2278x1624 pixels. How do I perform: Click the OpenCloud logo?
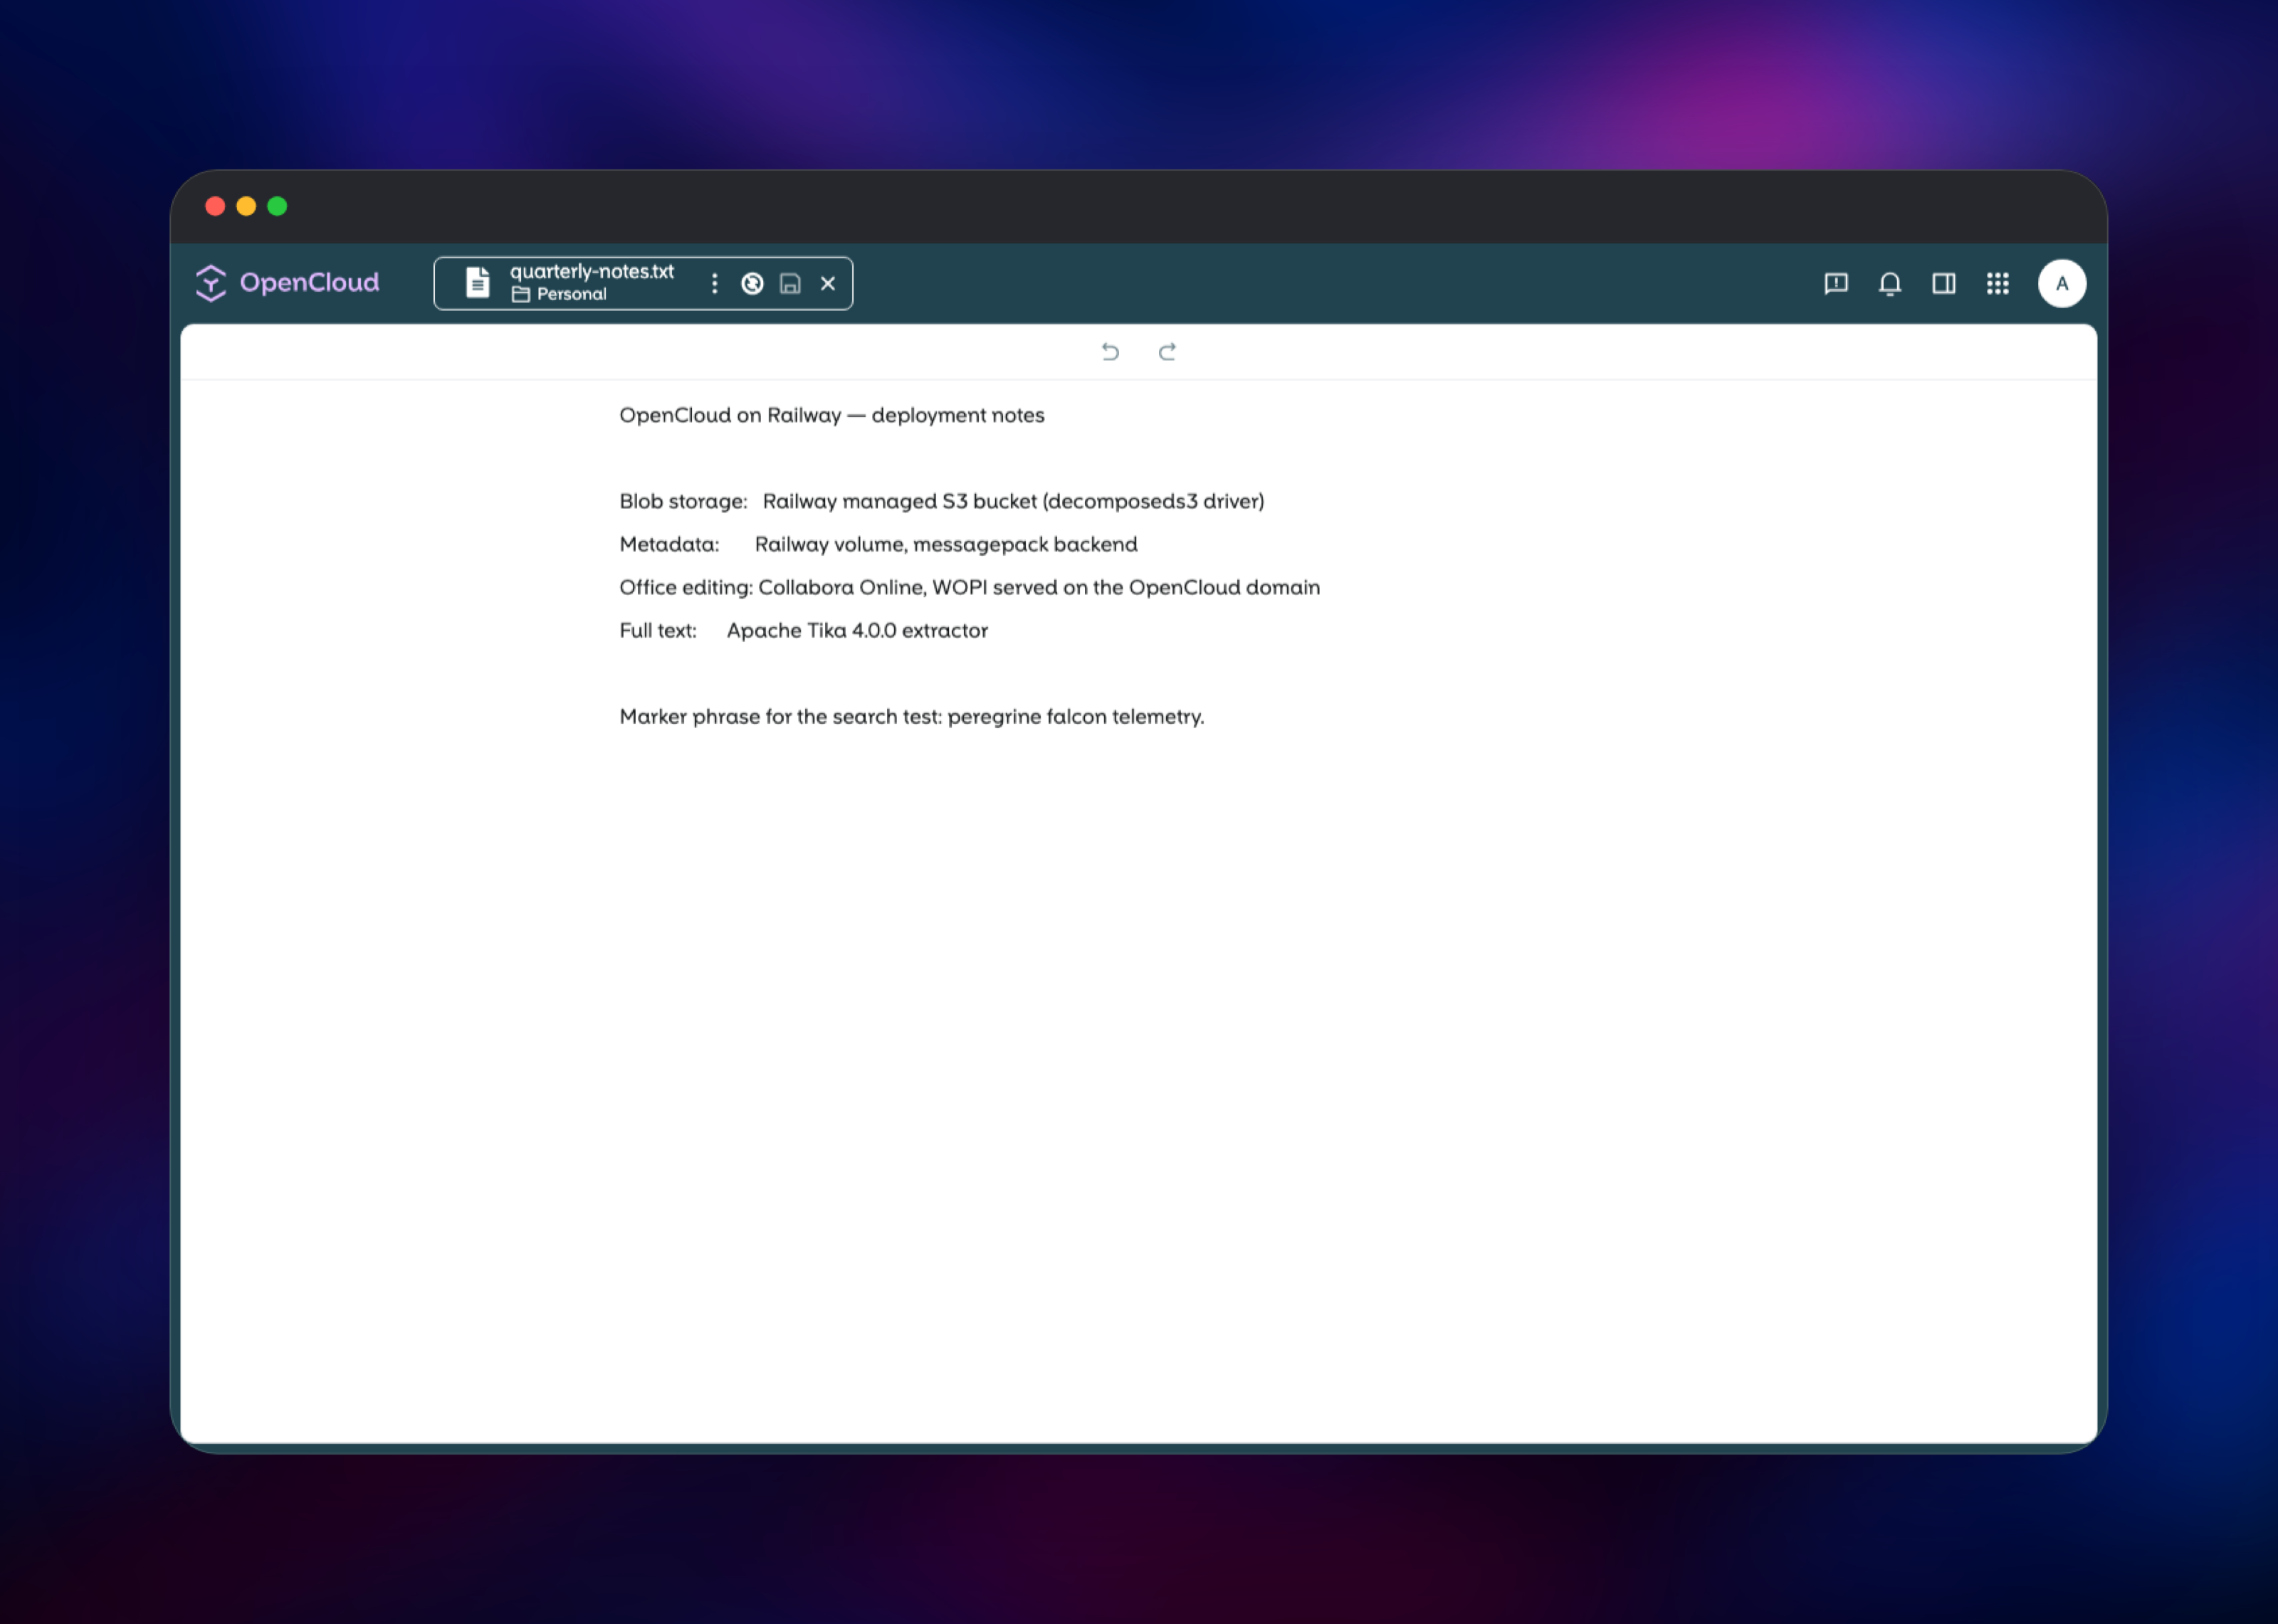tap(287, 283)
